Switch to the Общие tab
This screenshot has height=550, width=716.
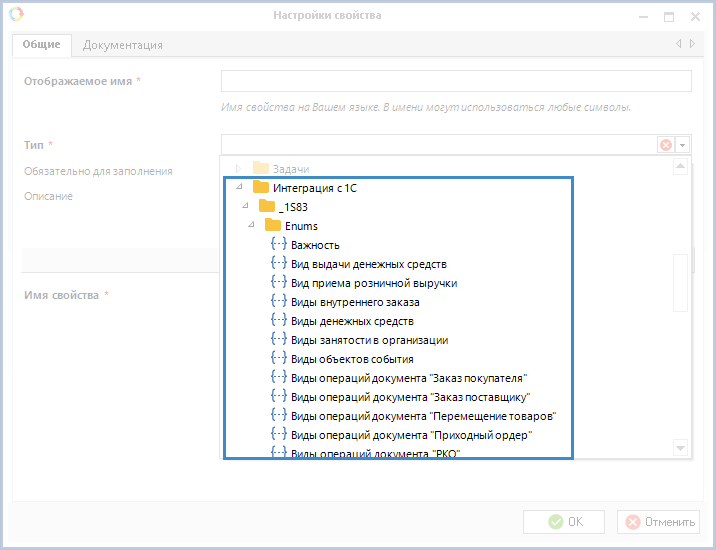(42, 45)
